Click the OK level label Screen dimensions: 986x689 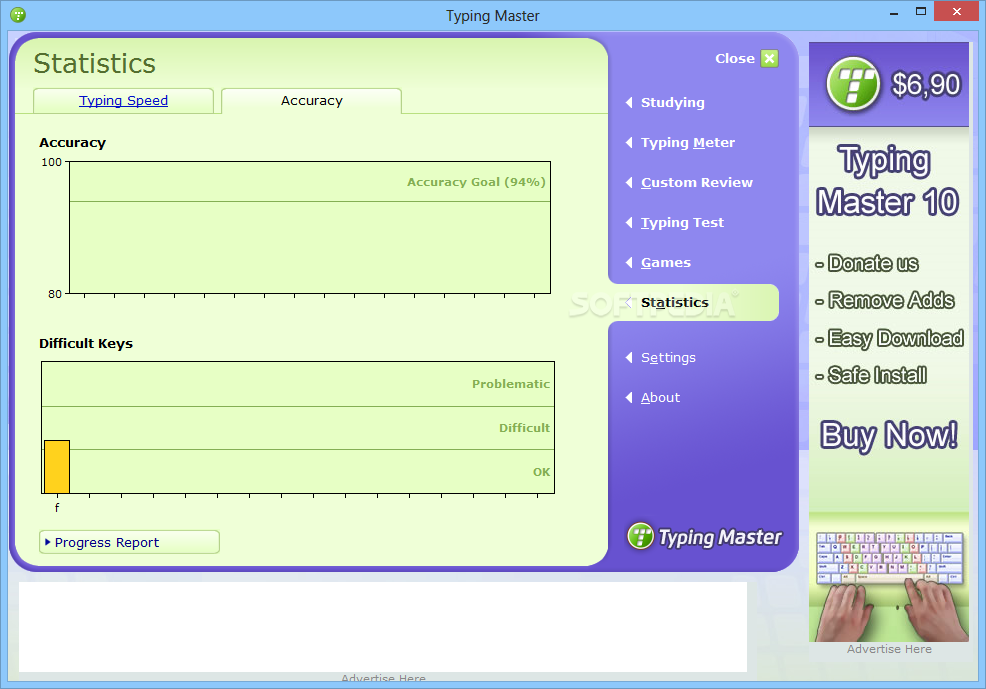[541, 471]
